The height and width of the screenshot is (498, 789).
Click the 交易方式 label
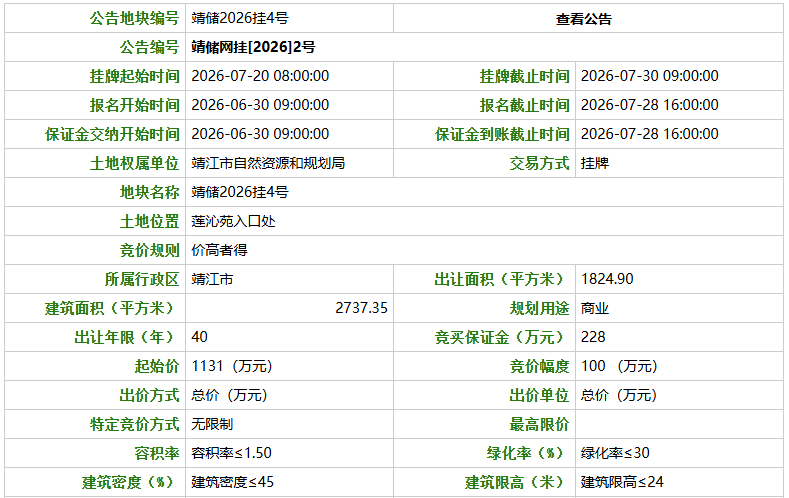pyautogui.click(x=539, y=163)
